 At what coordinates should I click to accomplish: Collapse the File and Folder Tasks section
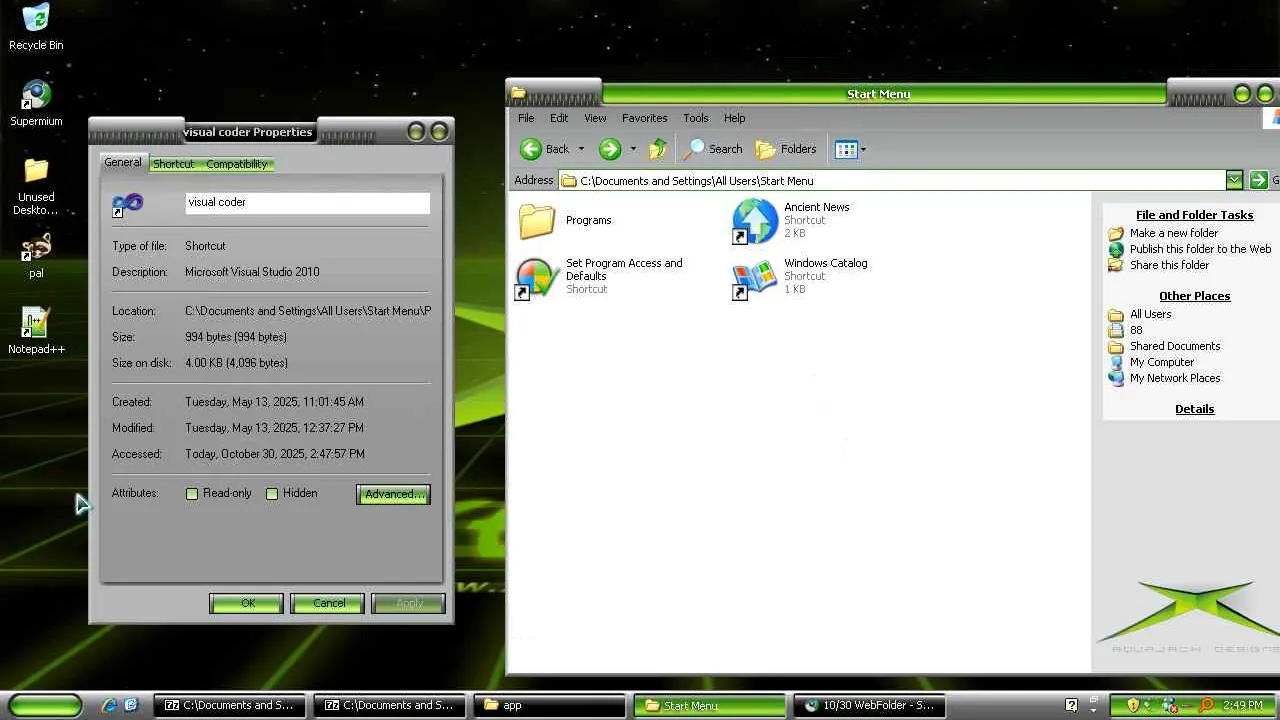(1194, 215)
